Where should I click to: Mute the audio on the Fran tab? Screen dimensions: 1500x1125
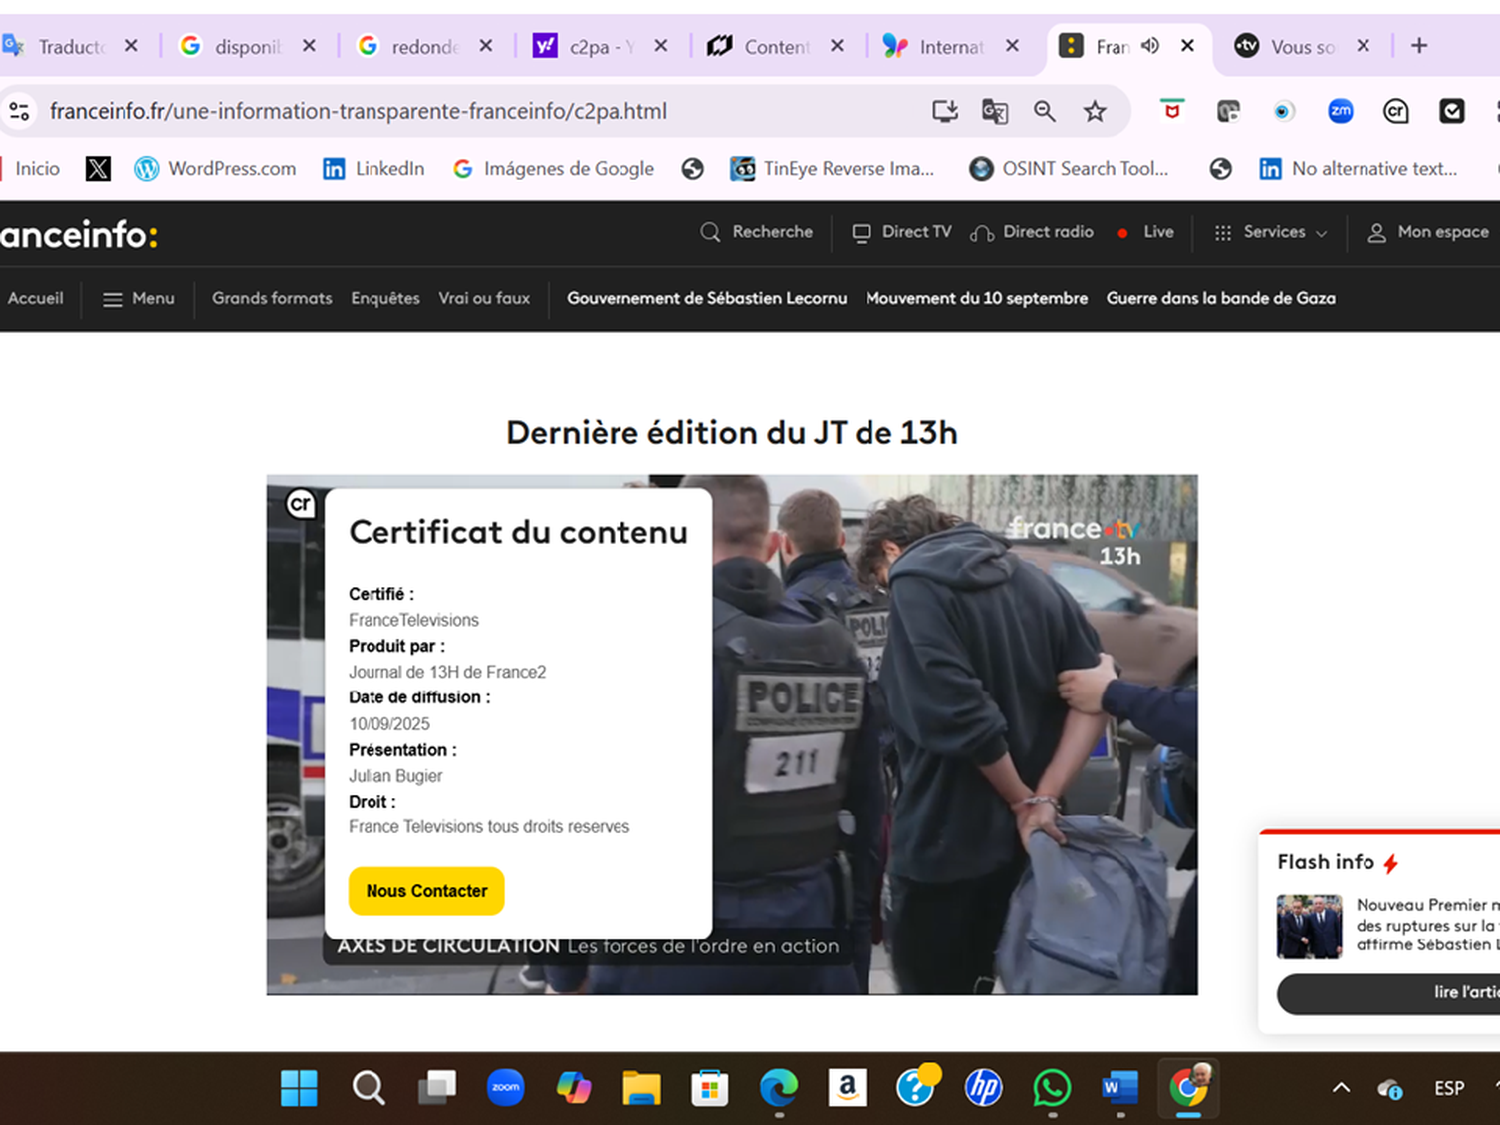[x=1150, y=46]
